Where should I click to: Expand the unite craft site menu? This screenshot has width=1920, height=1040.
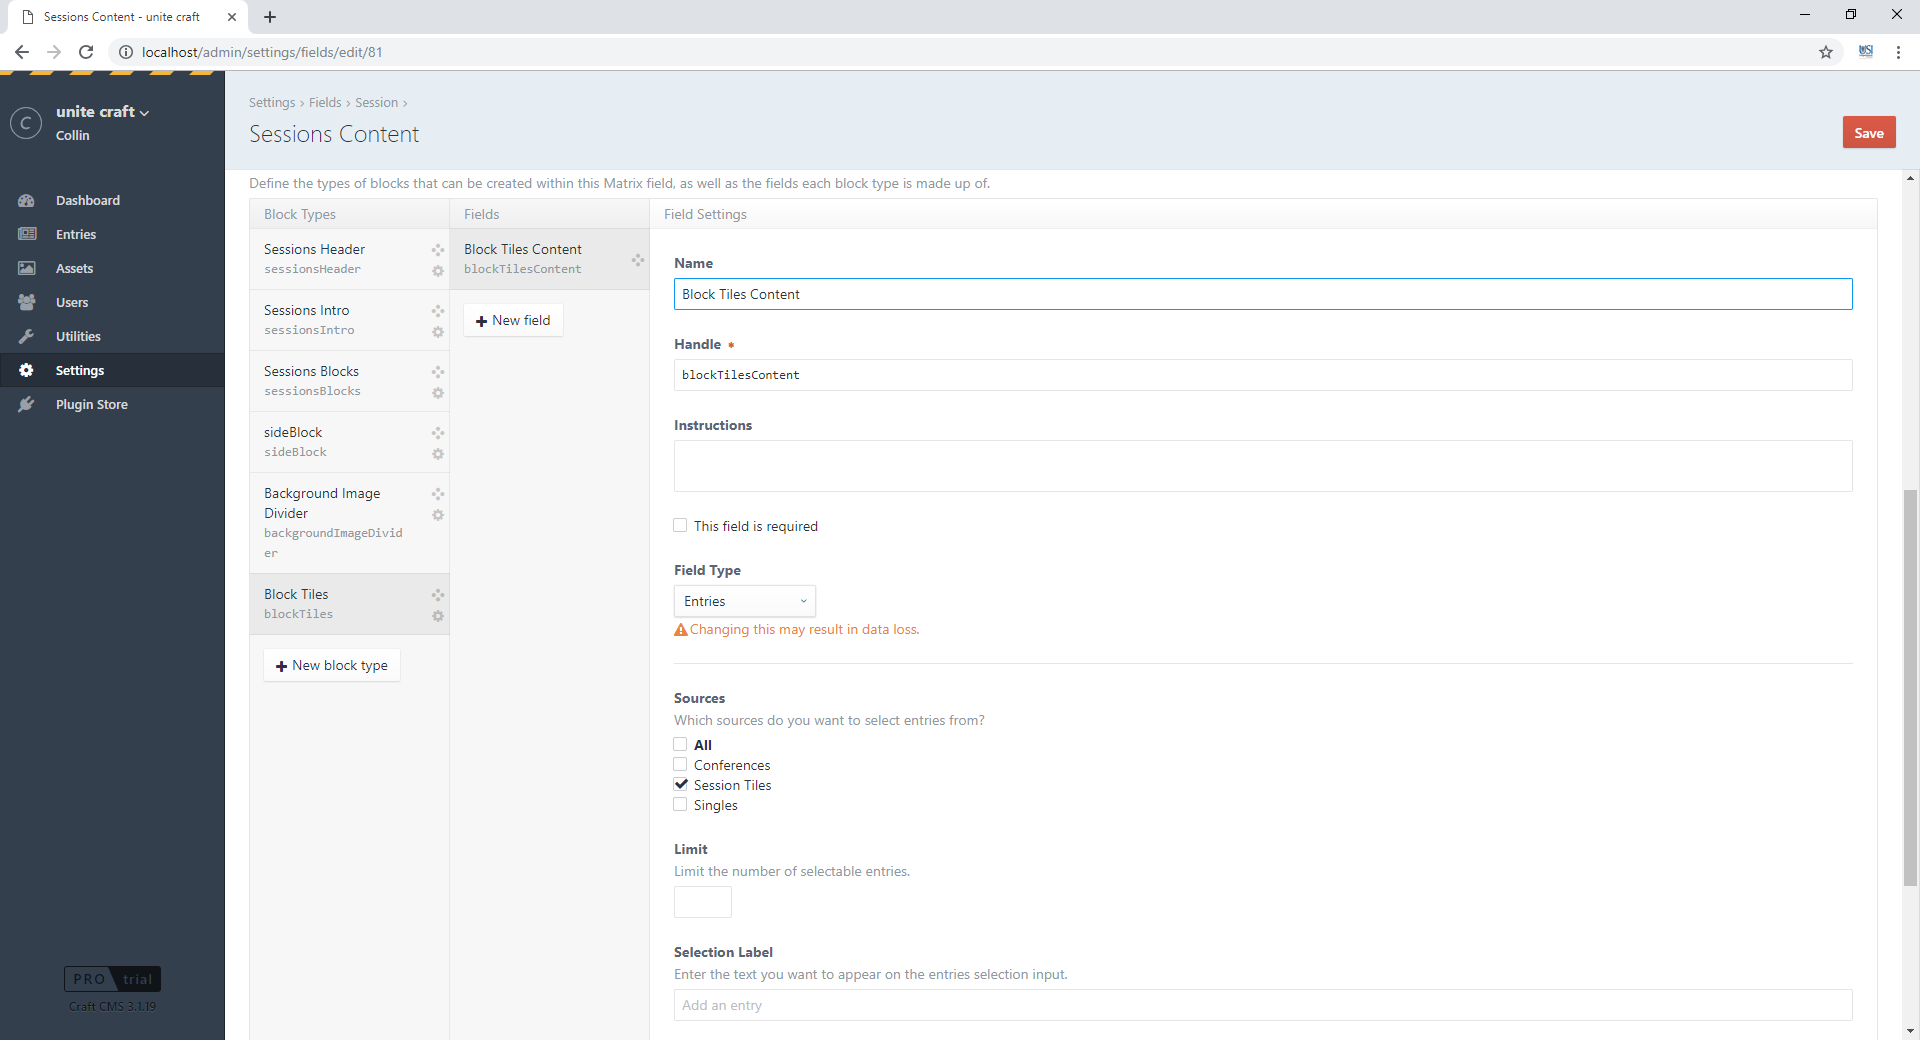point(103,112)
